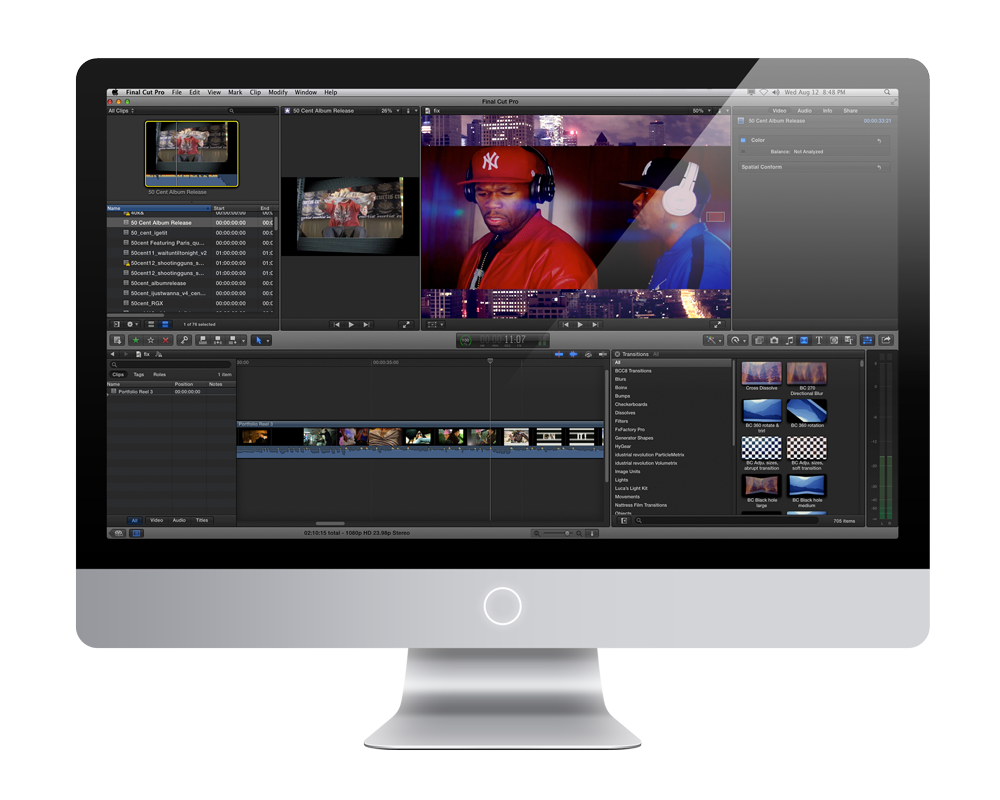Image resolution: width=1000 pixels, height=800 pixels.
Task: Toggle timeline video skimming icon
Action: (x=559, y=354)
